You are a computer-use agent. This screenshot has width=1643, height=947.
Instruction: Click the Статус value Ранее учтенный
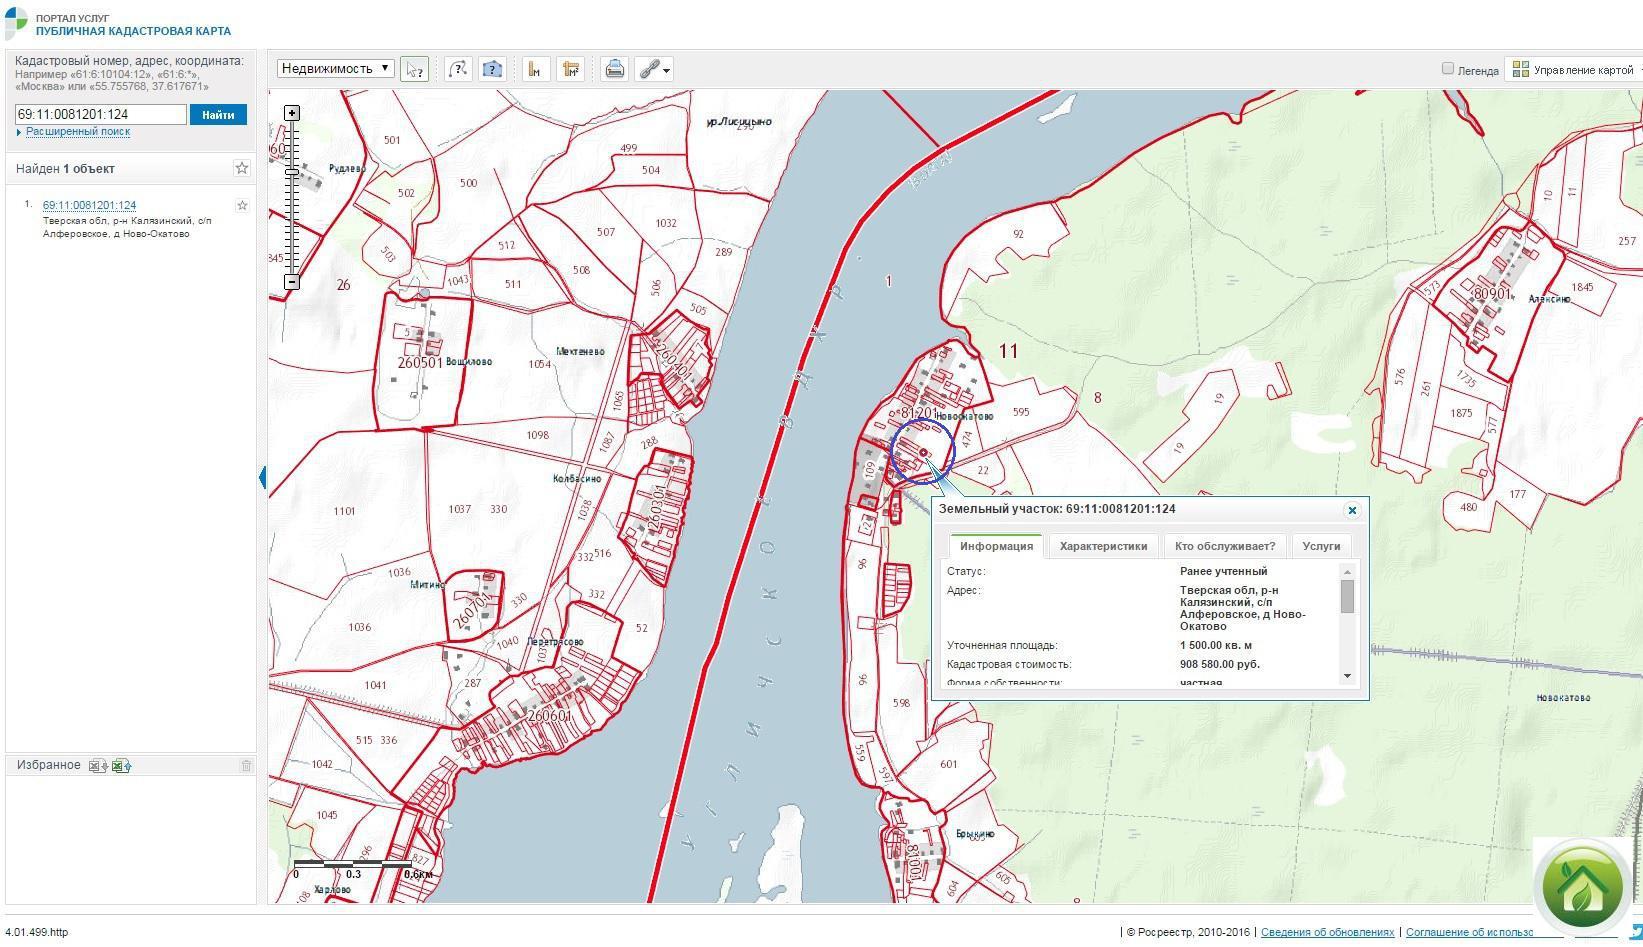[x=1223, y=571]
